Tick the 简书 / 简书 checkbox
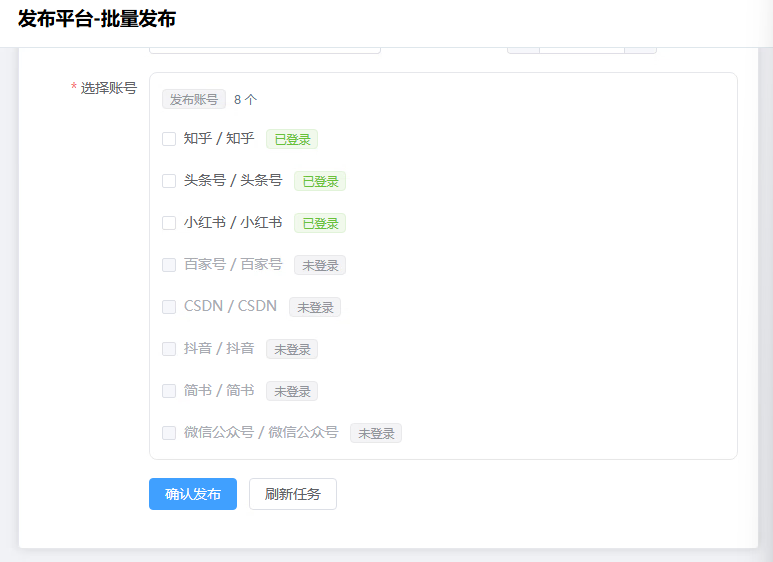The height and width of the screenshot is (562, 773). point(169,391)
